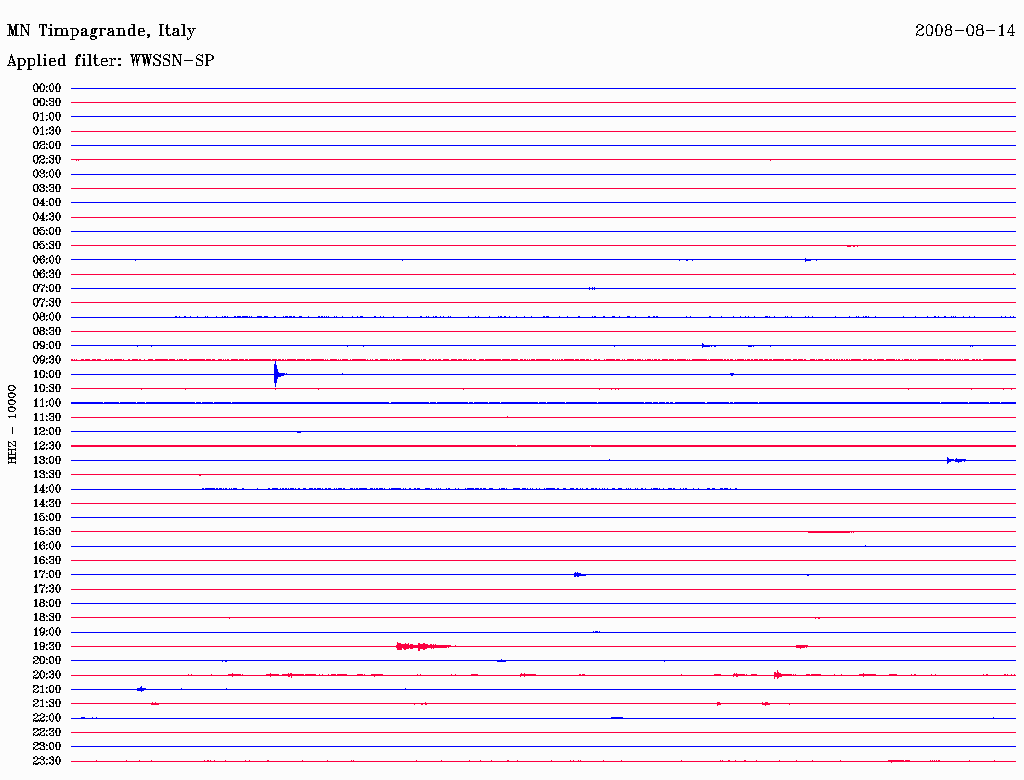1024x780 pixels.
Task: Select the 13:00 time label
Action: tap(47, 461)
